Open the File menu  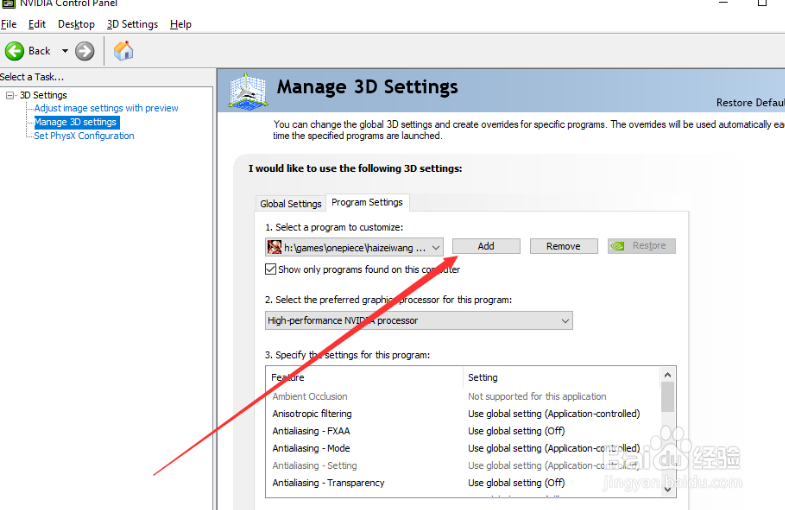(9, 24)
